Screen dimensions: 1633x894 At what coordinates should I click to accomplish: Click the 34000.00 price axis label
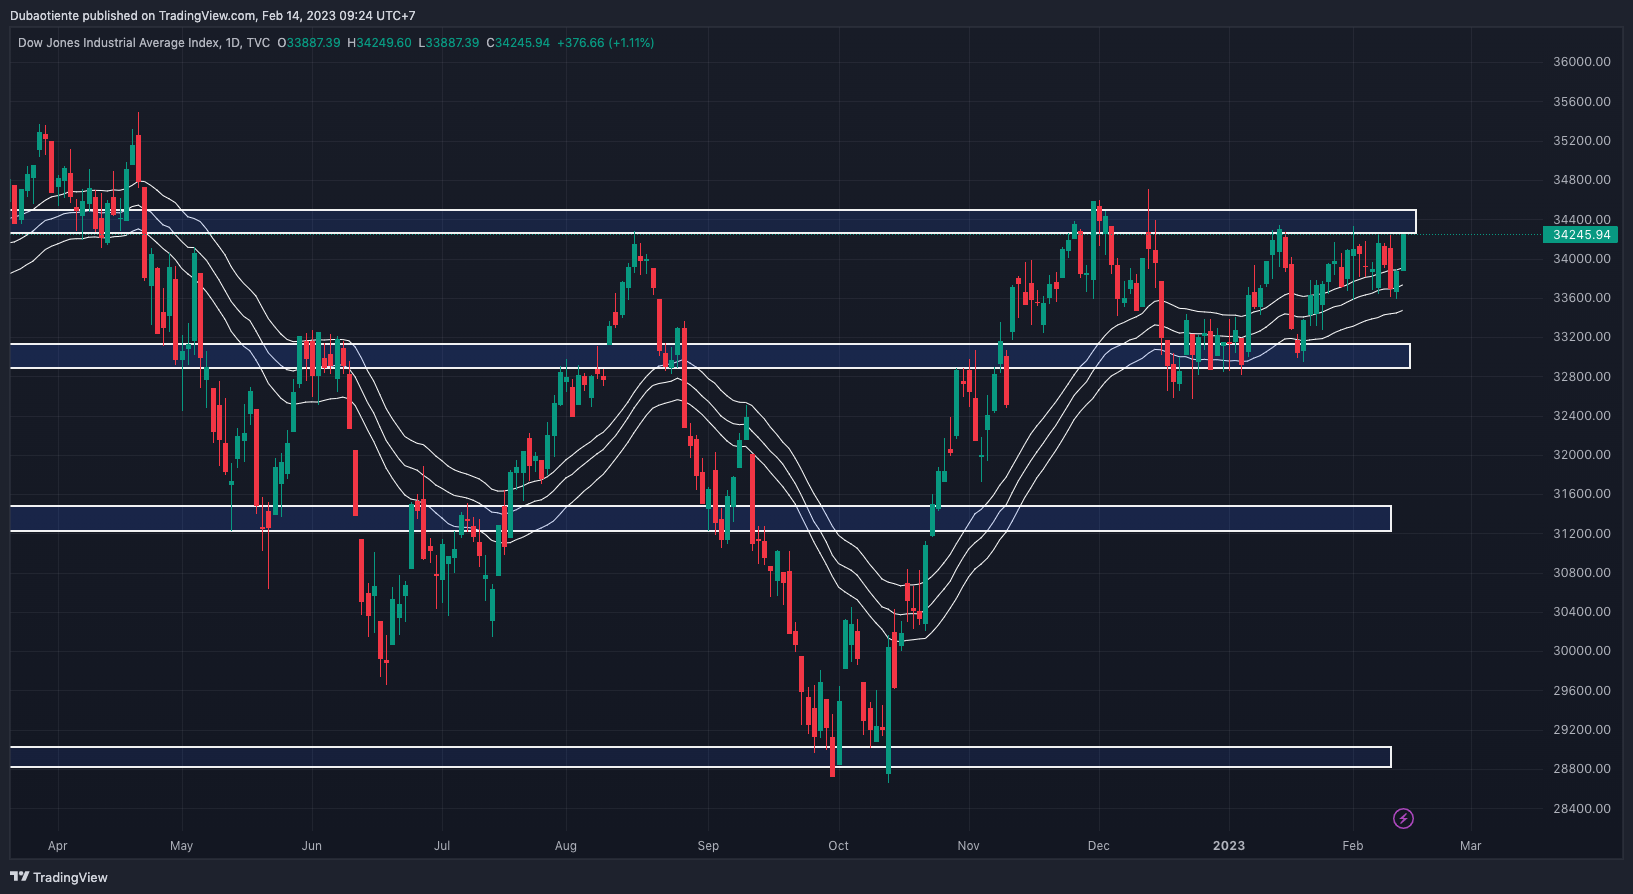click(1581, 259)
